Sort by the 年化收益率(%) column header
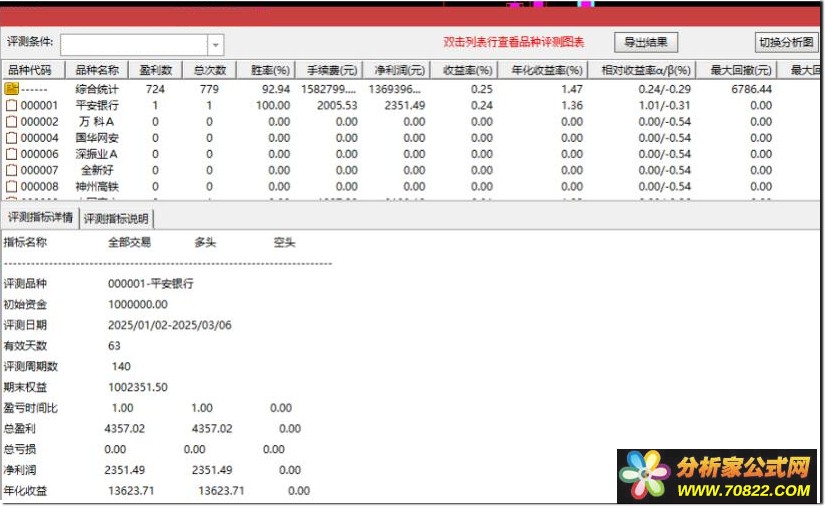Screen dimensions: 827x507 (543, 70)
